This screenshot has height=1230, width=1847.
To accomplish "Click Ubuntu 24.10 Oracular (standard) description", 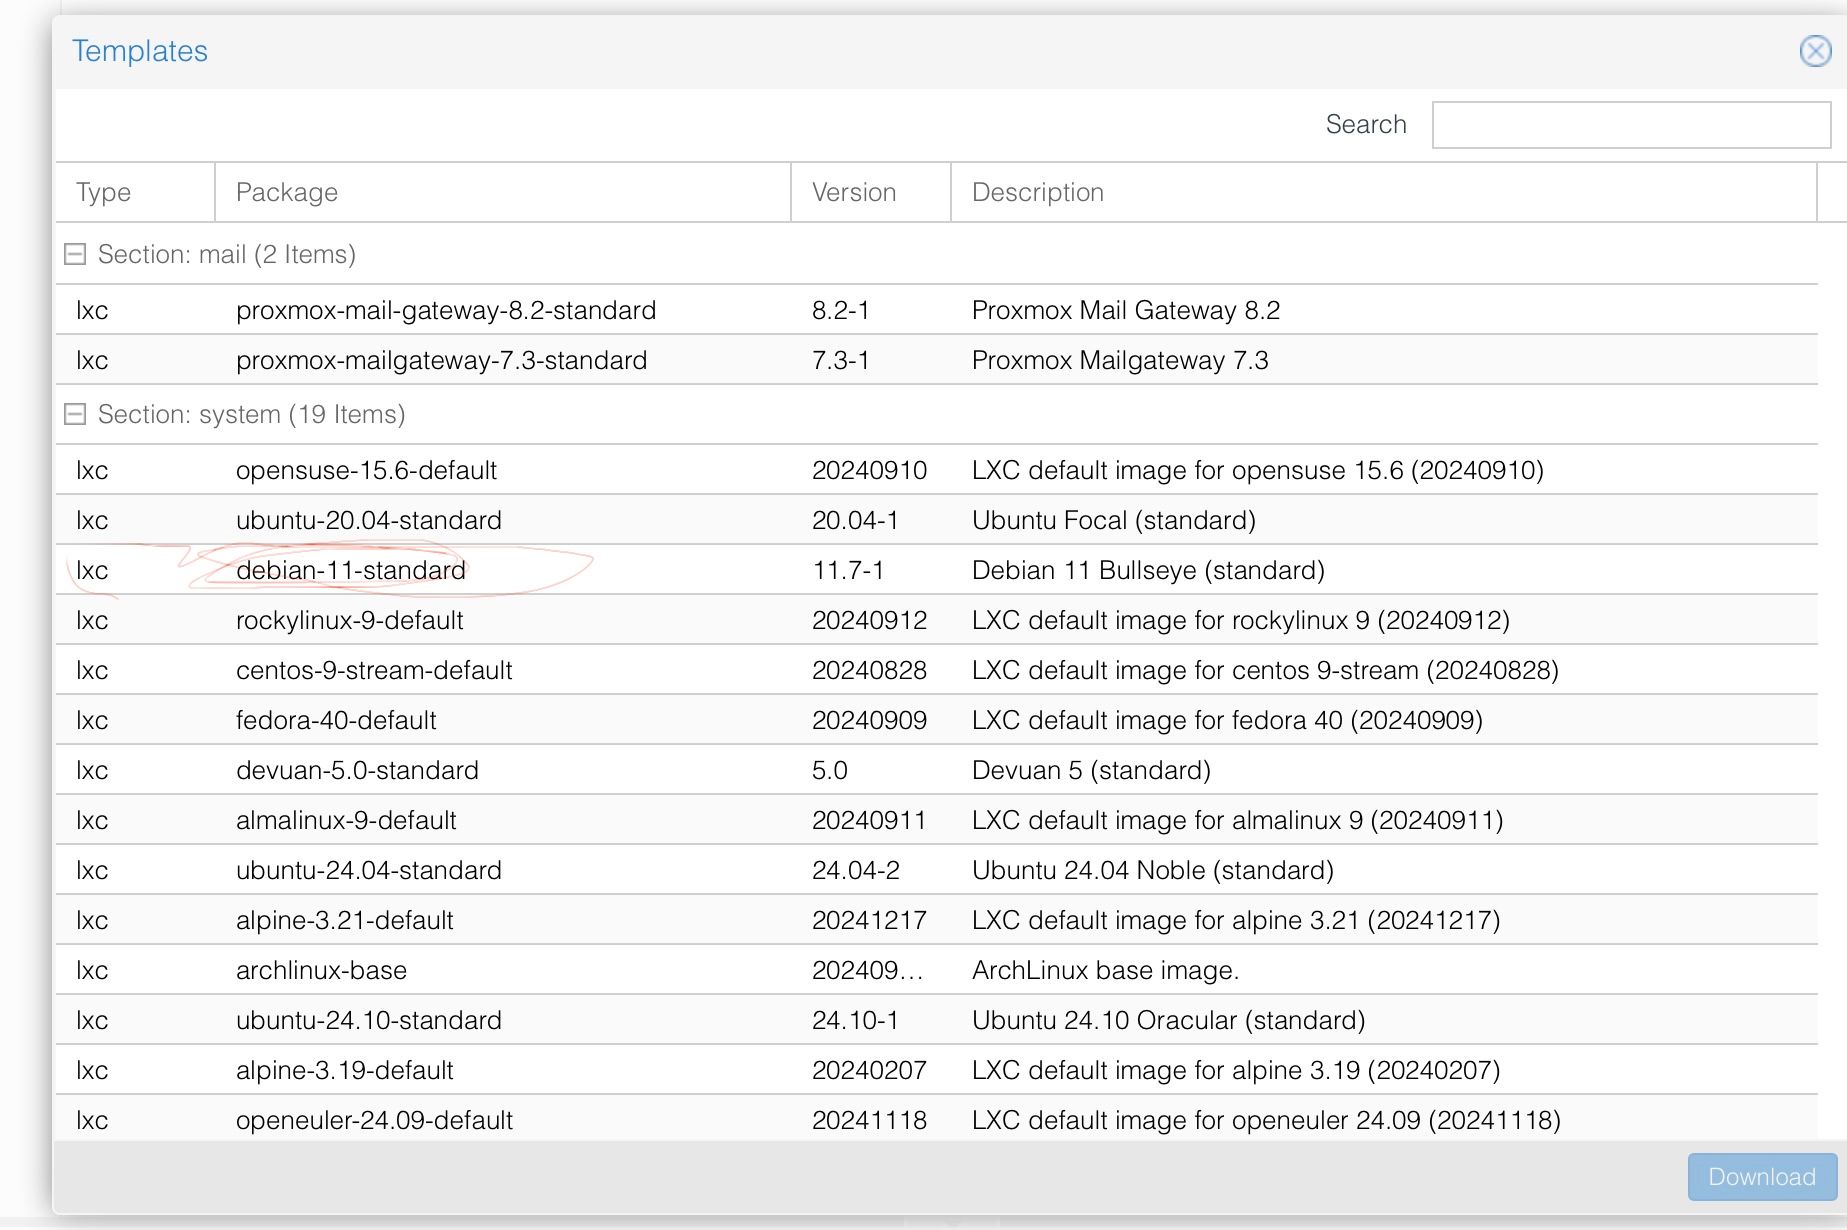I will [x=1168, y=1020].
